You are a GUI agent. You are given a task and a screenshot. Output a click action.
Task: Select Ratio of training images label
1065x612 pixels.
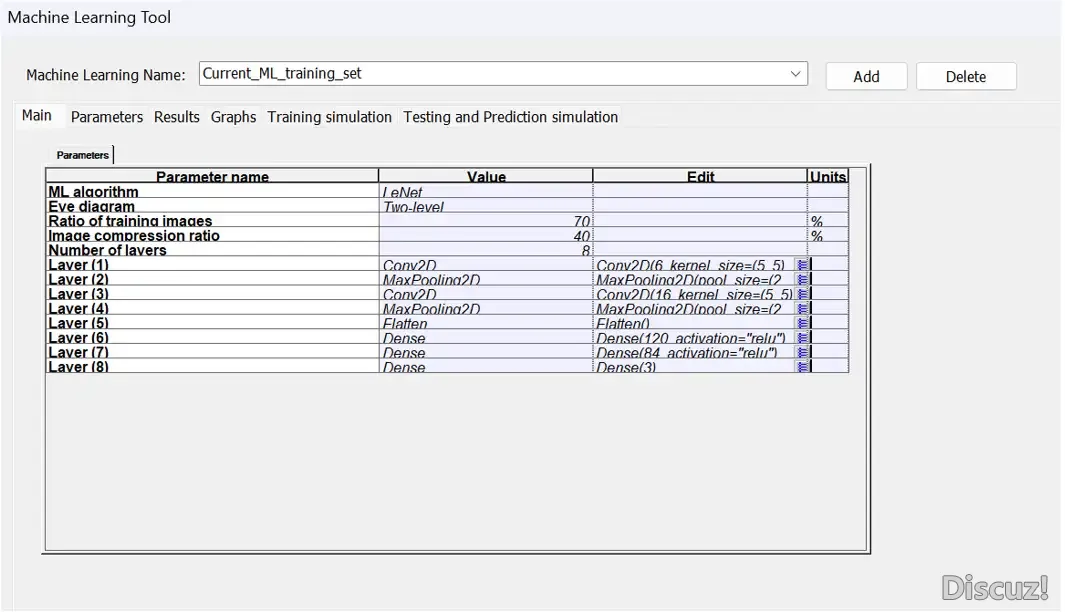click(212, 221)
